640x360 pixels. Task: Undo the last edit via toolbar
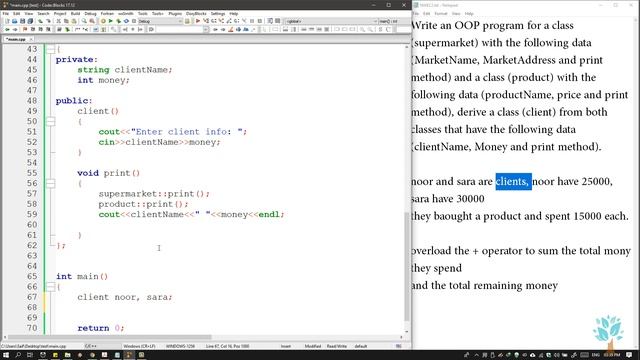(x=40, y=21)
